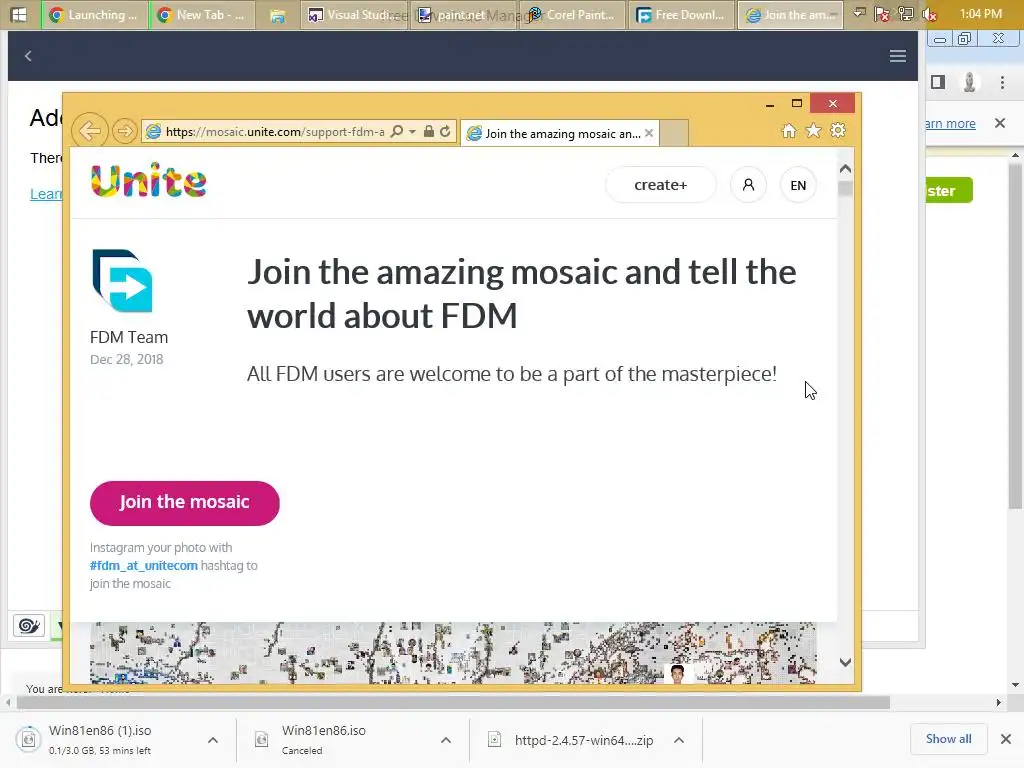This screenshot has height=768, width=1024.
Task: Click the back chevron in FDM dark header
Action: pos(28,56)
